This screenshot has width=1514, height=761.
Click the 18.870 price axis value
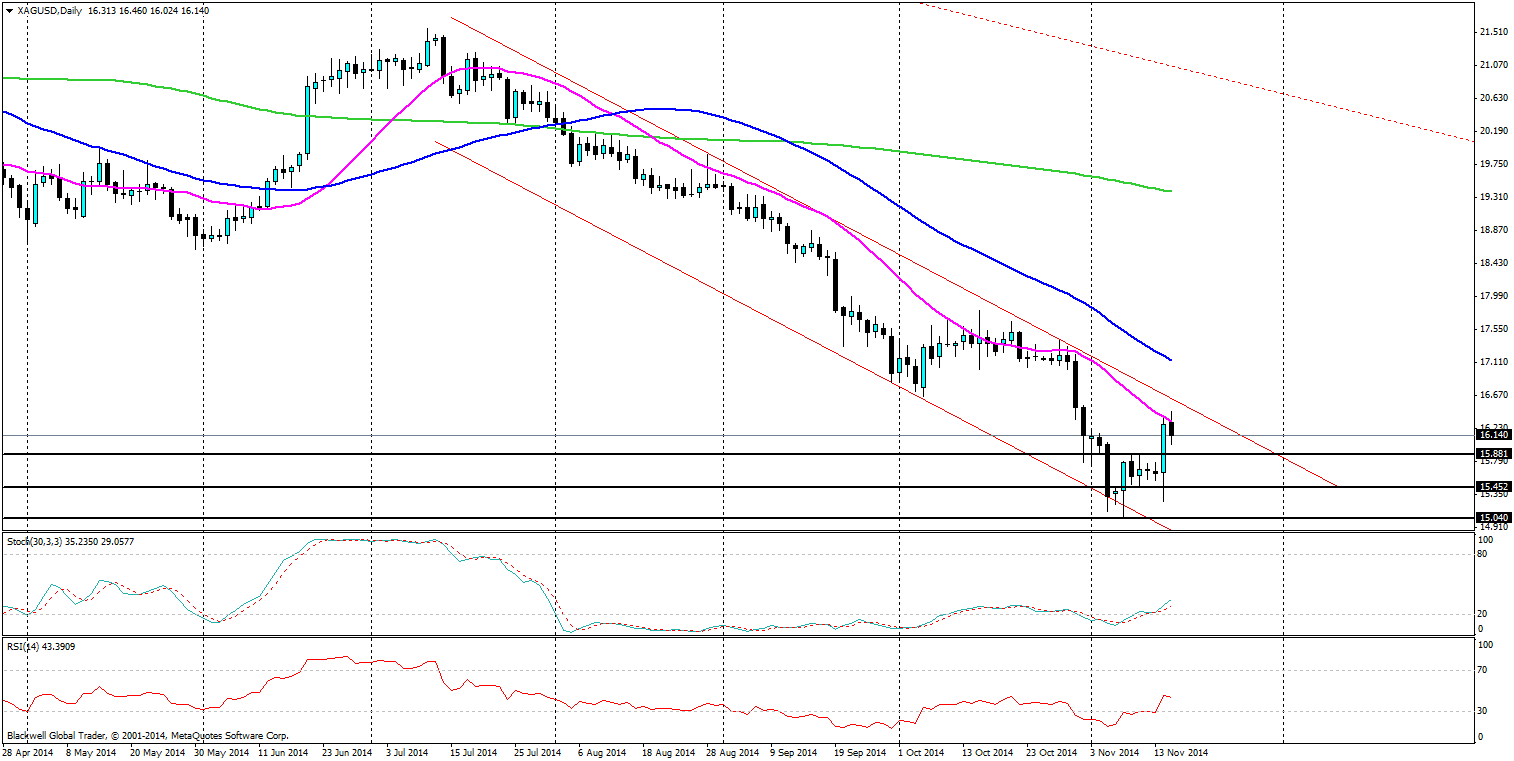(1494, 230)
